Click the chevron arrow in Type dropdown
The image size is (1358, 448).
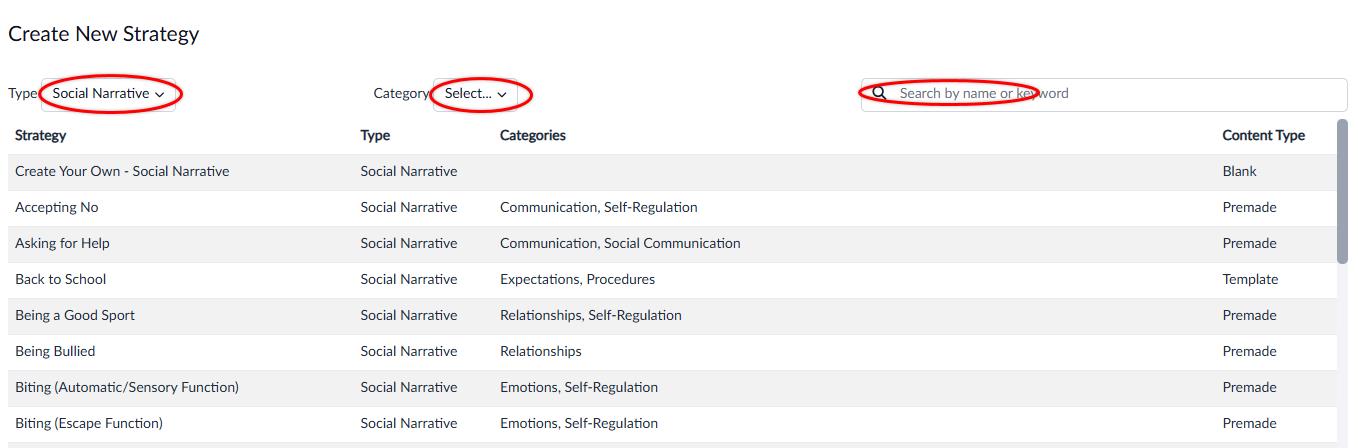coord(160,94)
